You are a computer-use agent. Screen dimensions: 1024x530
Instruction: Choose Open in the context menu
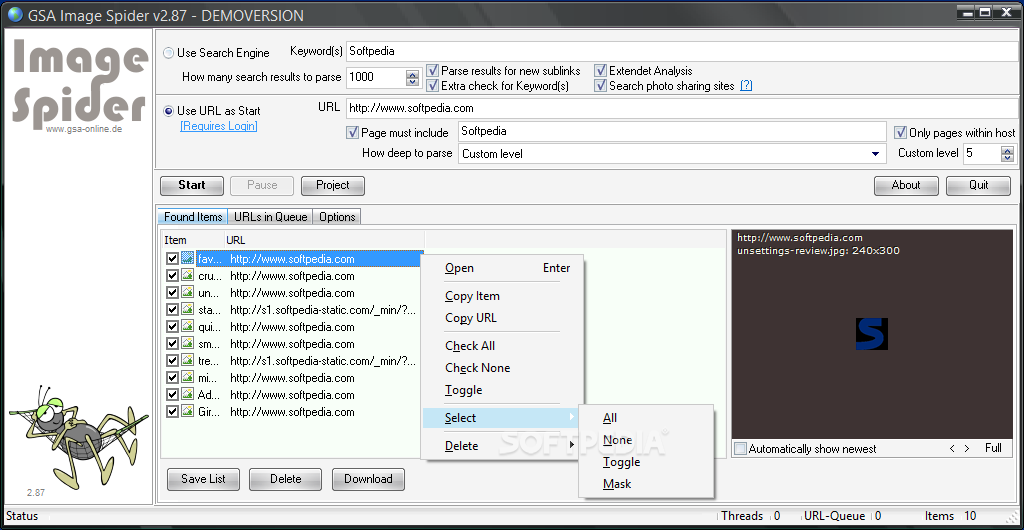click(x=502, y=268)
